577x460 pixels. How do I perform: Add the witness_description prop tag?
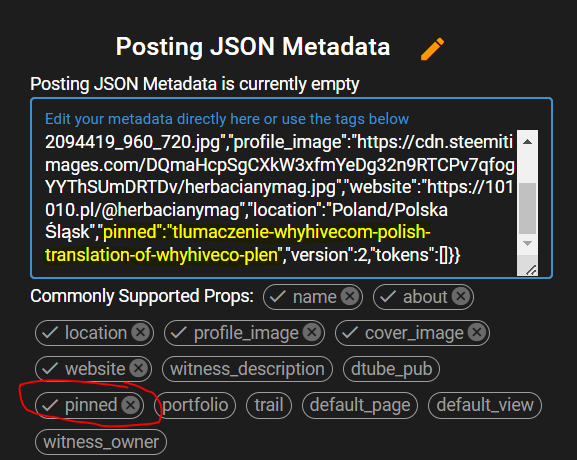(247, 369)
